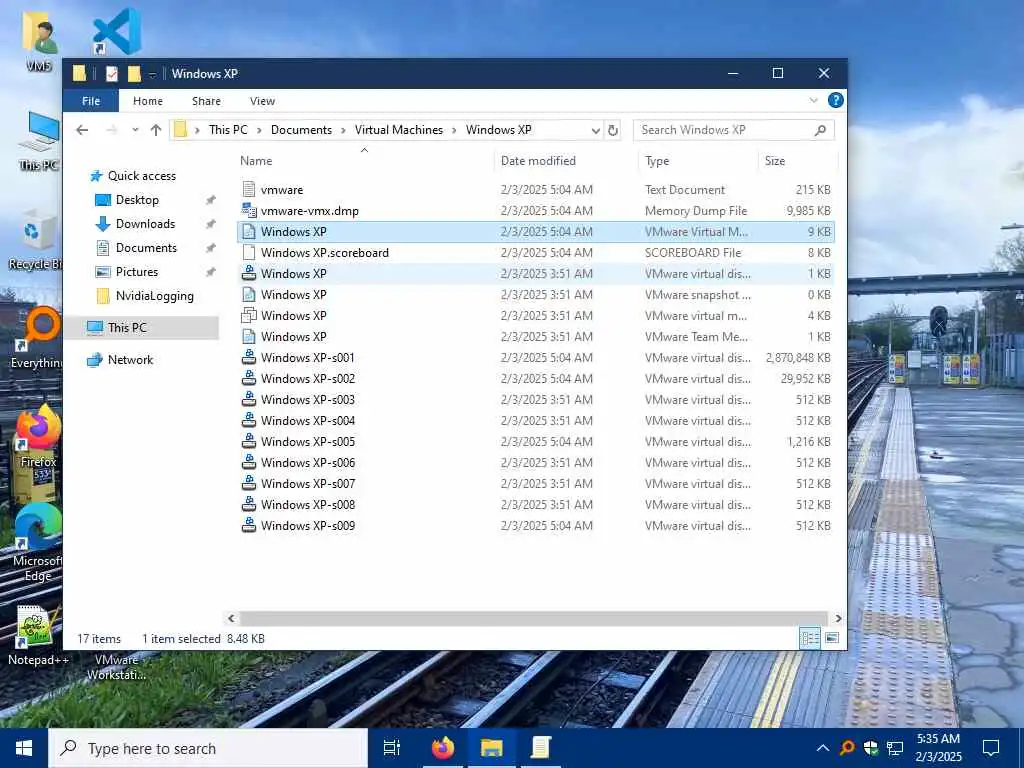Image resolution: width=1024 pixels, height=768 pixels.
Task: Navigate to Documents in breadcrumb path
Action: point(301,130)
